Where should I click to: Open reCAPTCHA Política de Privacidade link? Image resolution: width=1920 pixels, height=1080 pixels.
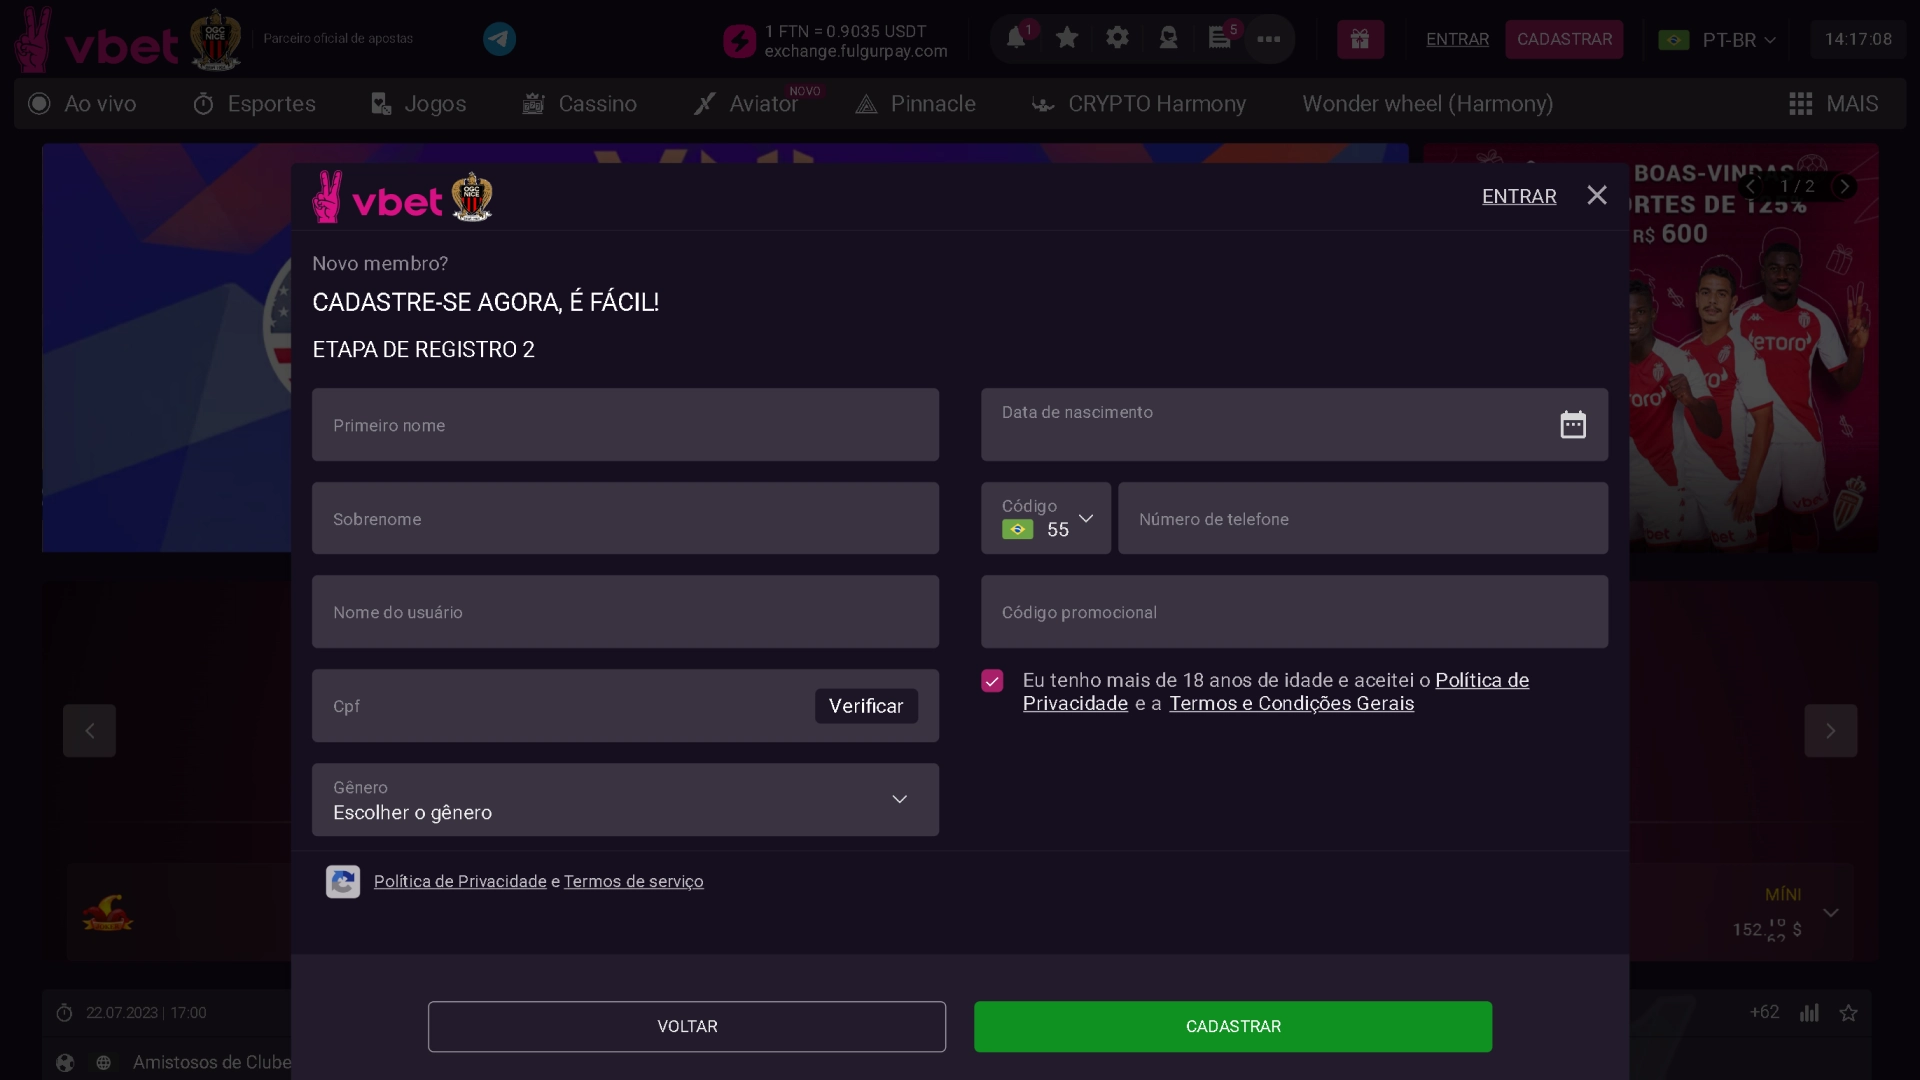pyautogui.click(x=460, y=882)
